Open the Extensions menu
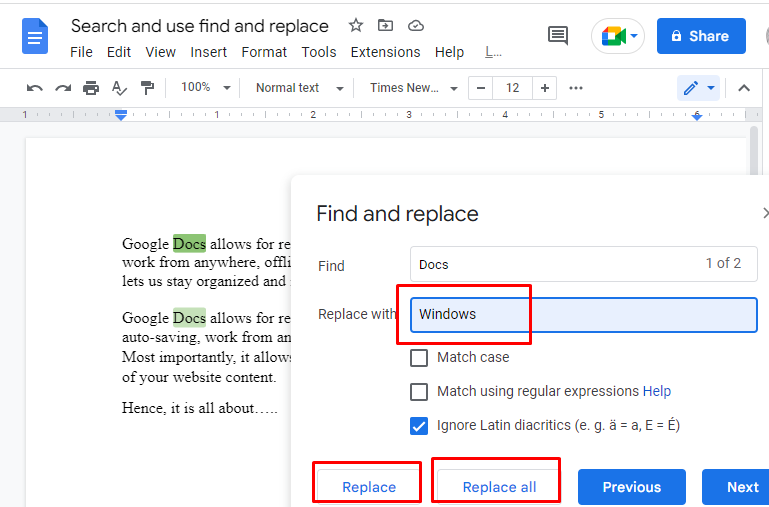Image resolution: width=769 pixels, height=507 pixels. coord(385,52)
